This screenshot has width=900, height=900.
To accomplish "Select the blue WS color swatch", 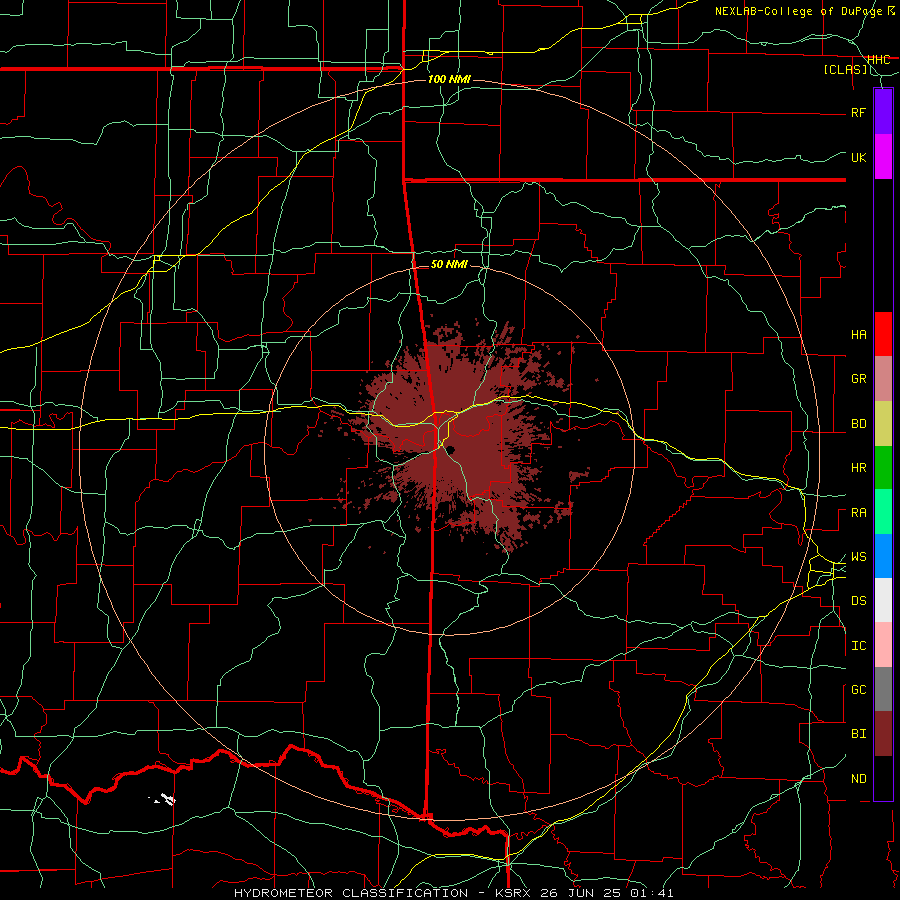I will [883, 556].
